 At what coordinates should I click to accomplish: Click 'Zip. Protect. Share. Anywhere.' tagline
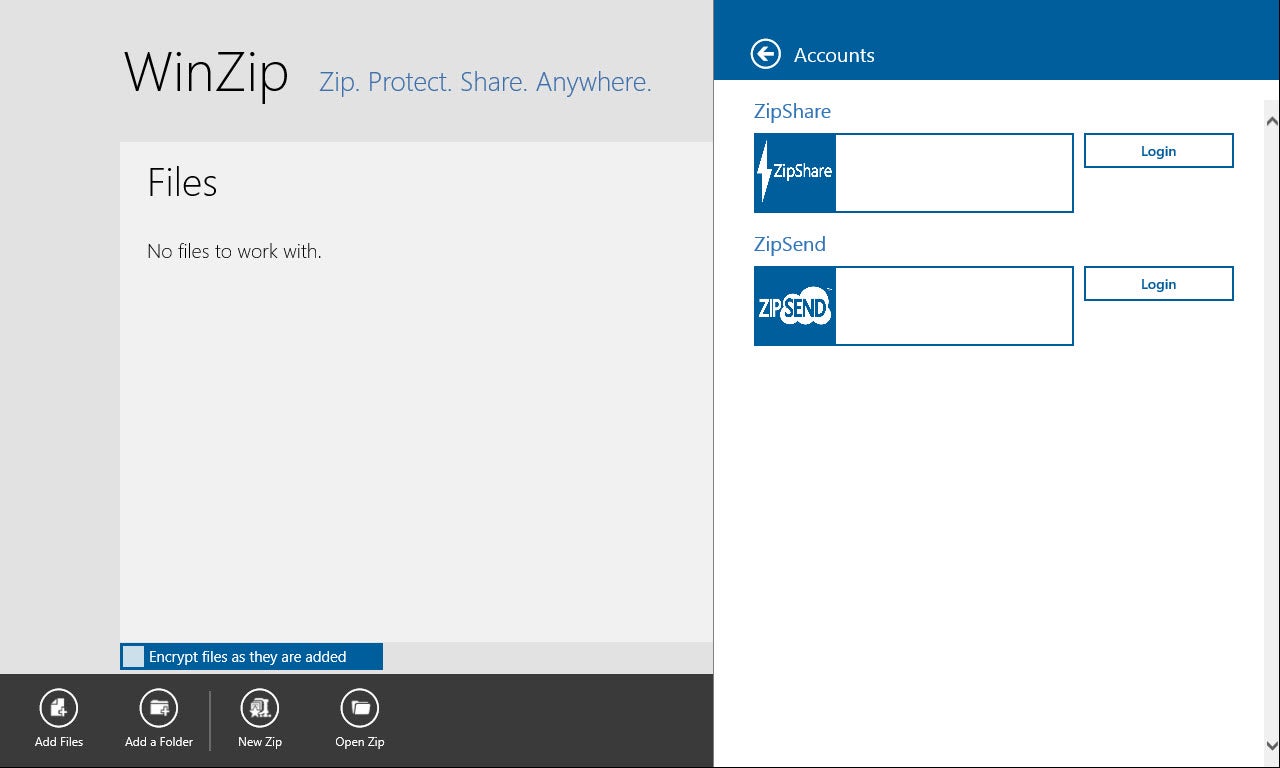(x=485, y=82)
